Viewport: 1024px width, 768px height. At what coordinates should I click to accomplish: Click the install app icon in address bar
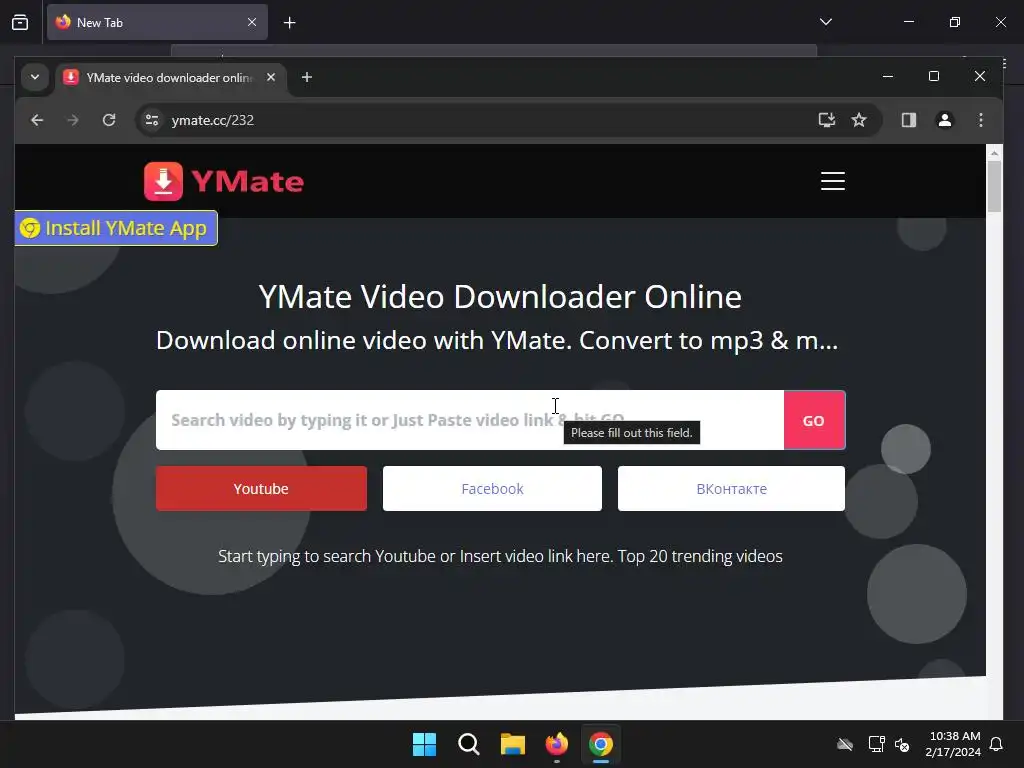pos(827,120)
